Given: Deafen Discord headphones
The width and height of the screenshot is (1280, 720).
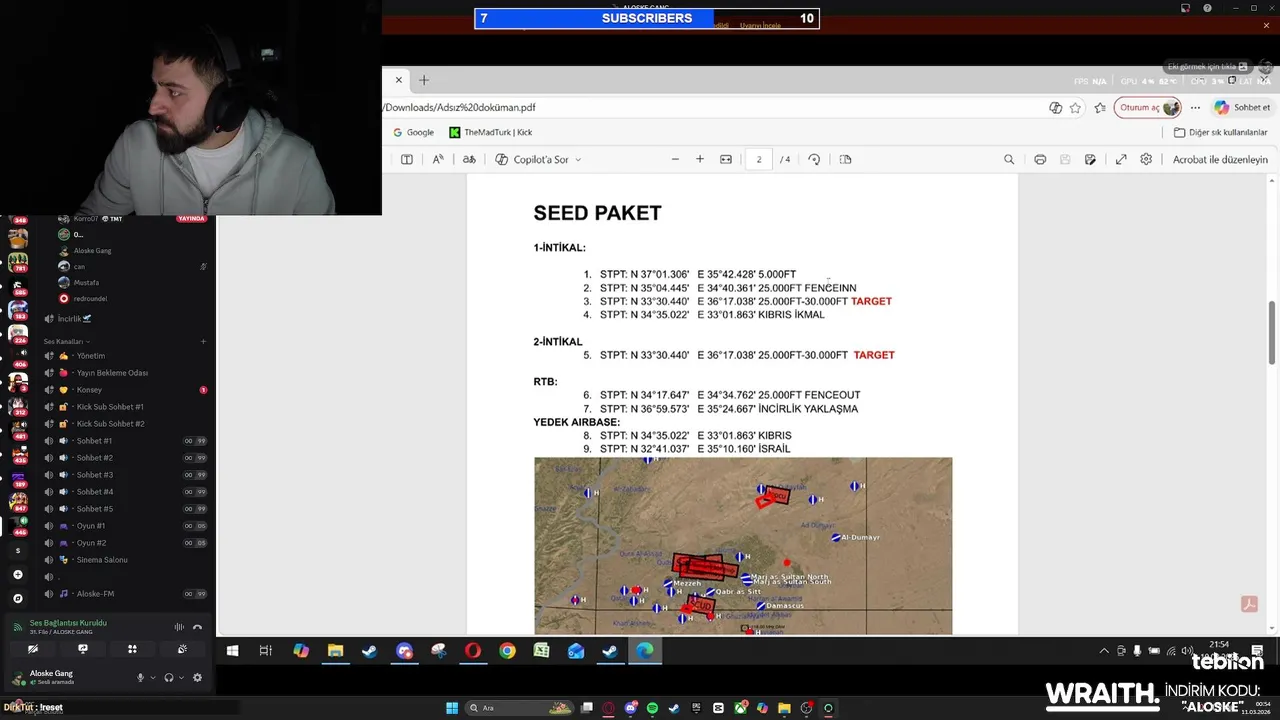Looking at the screenshot, I should pos(168,678).
